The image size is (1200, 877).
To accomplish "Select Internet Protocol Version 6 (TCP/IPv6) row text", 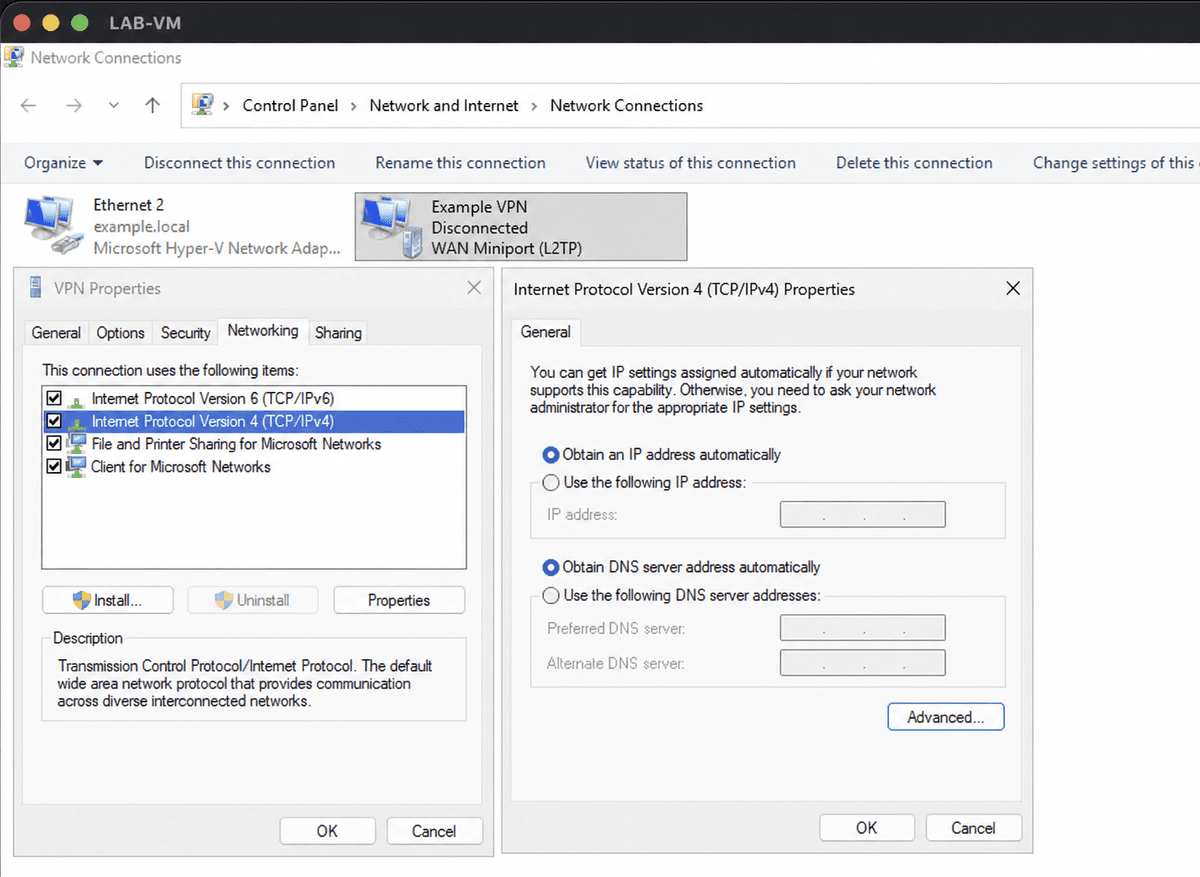I will pos(213,399).
